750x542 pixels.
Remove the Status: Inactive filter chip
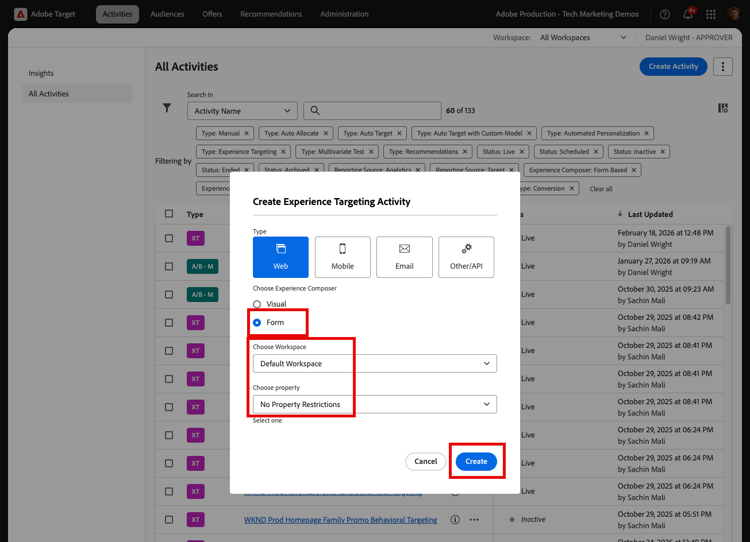662,152
